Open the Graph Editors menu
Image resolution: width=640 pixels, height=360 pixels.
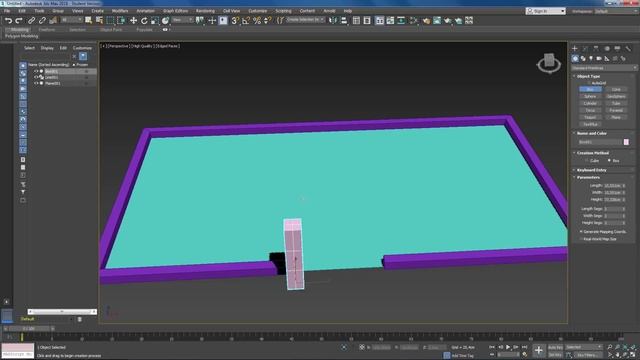pos(176,11)
